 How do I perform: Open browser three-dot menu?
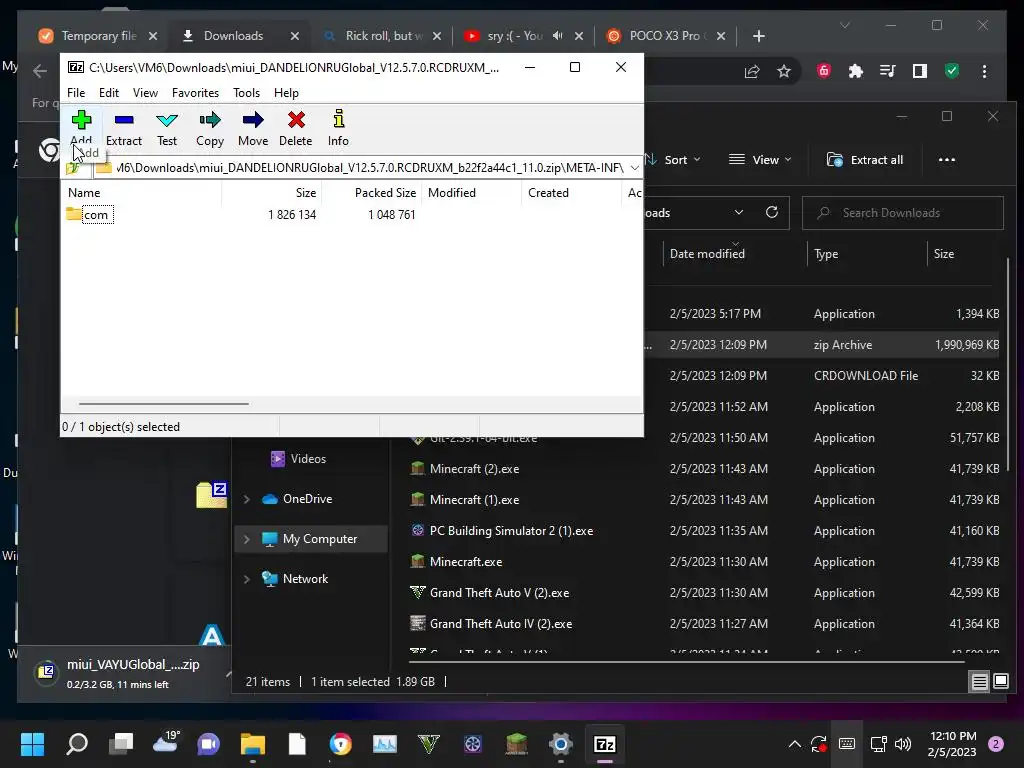(x=984, y=71)
